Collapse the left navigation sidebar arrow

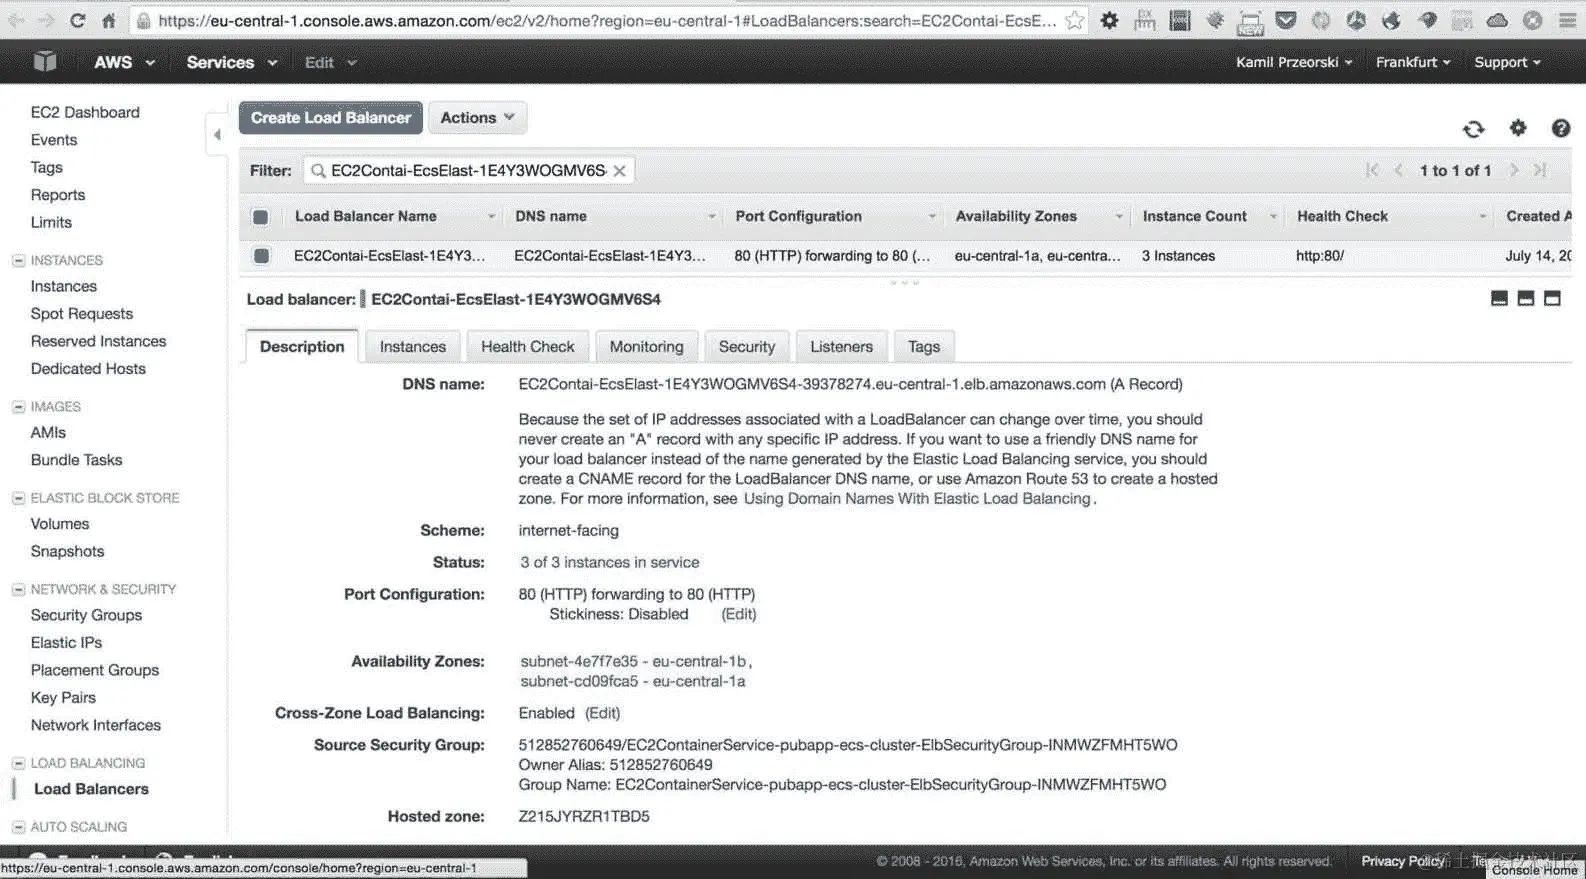217,134
